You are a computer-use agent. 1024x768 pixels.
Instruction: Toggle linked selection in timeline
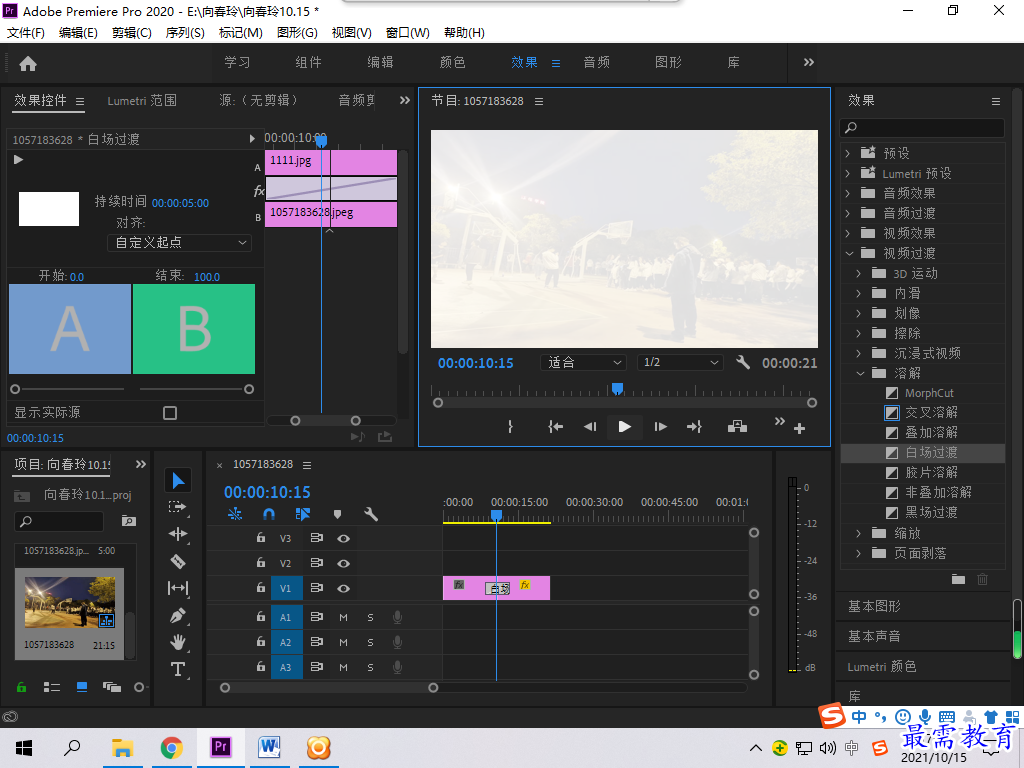coord(302,514)
